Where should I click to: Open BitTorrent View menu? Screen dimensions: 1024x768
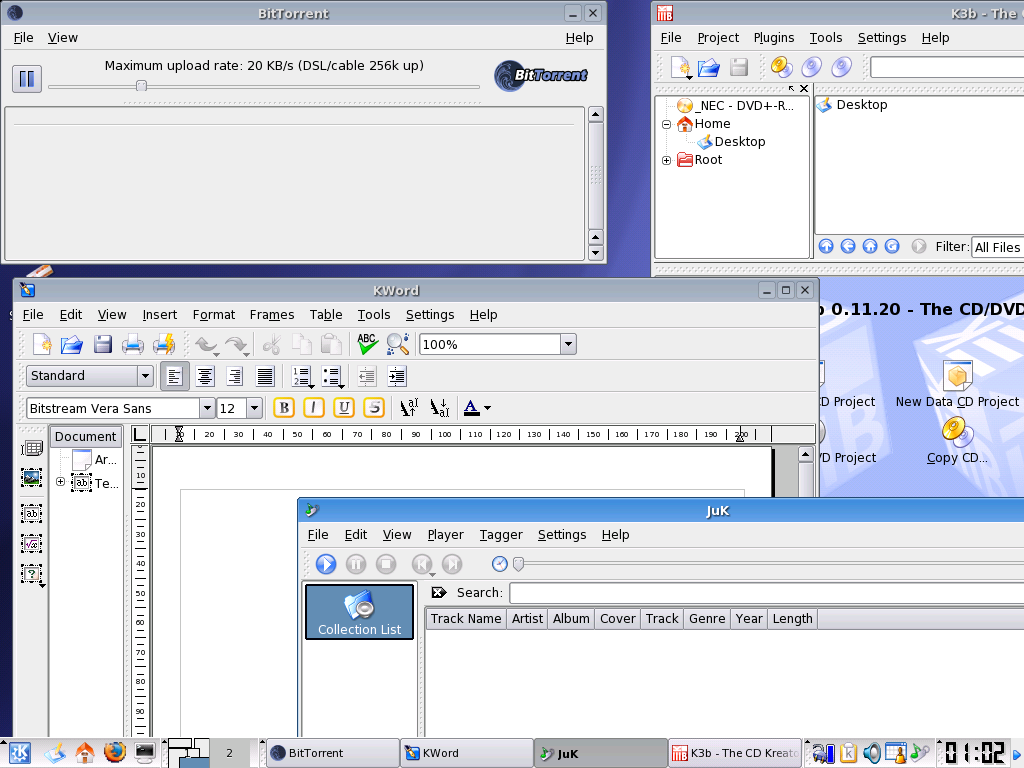(63, 38)
